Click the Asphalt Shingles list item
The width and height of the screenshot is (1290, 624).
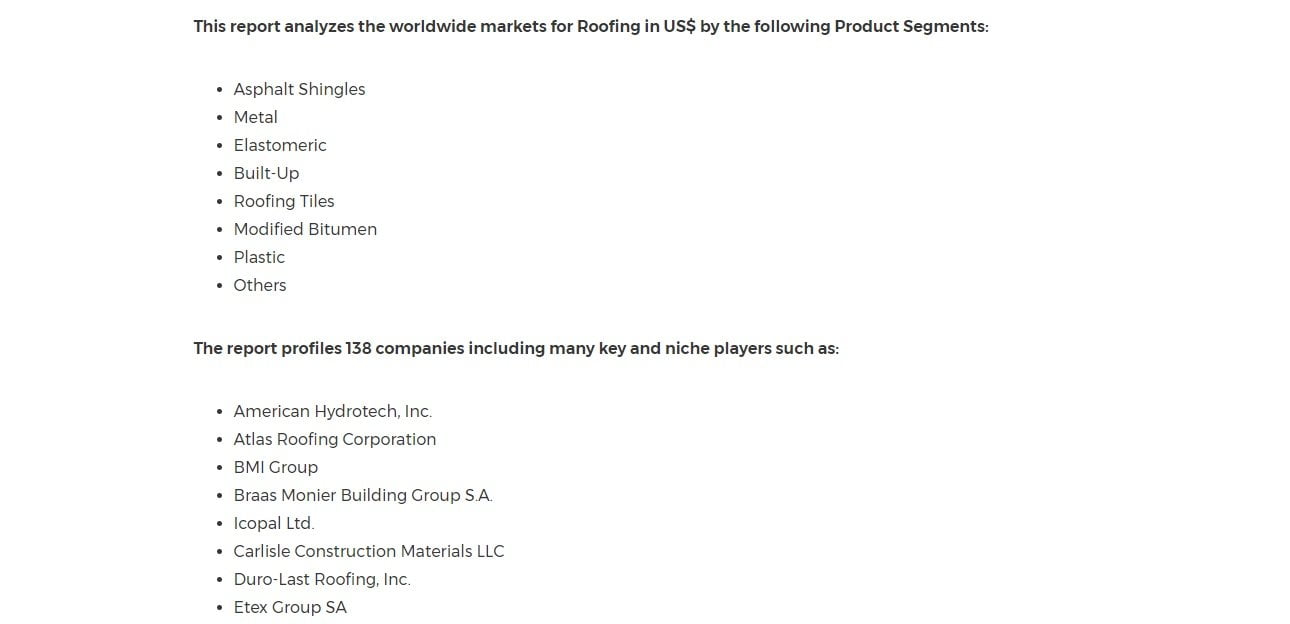coord(299,89)
